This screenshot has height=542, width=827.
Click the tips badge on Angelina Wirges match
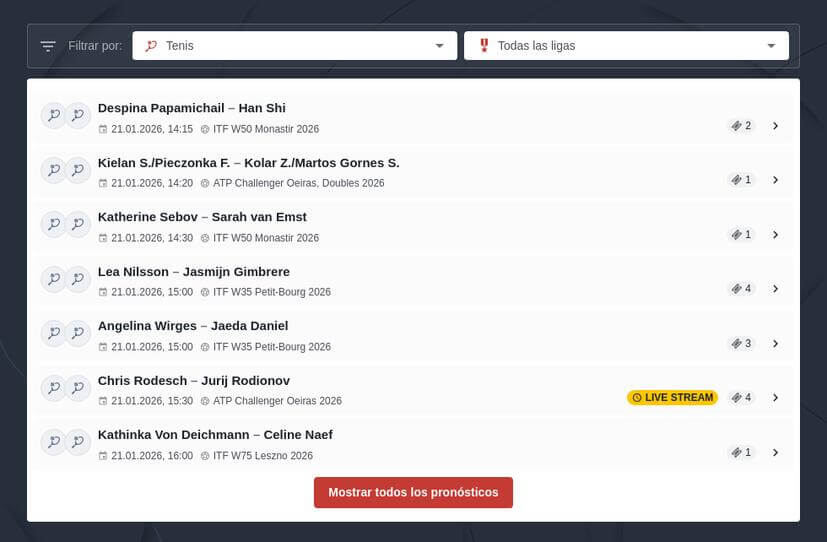741,344
